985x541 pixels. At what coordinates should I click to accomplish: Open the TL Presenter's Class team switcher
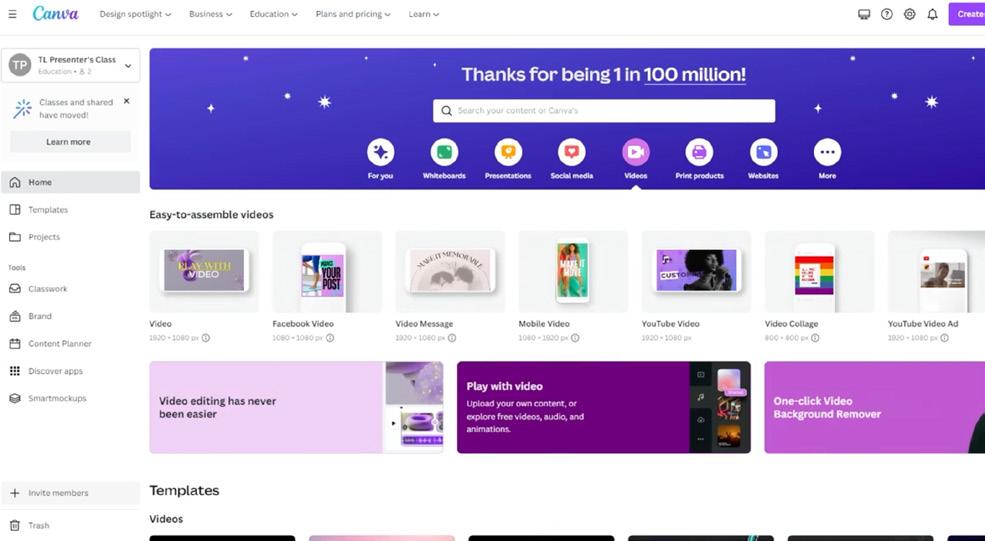70,65
